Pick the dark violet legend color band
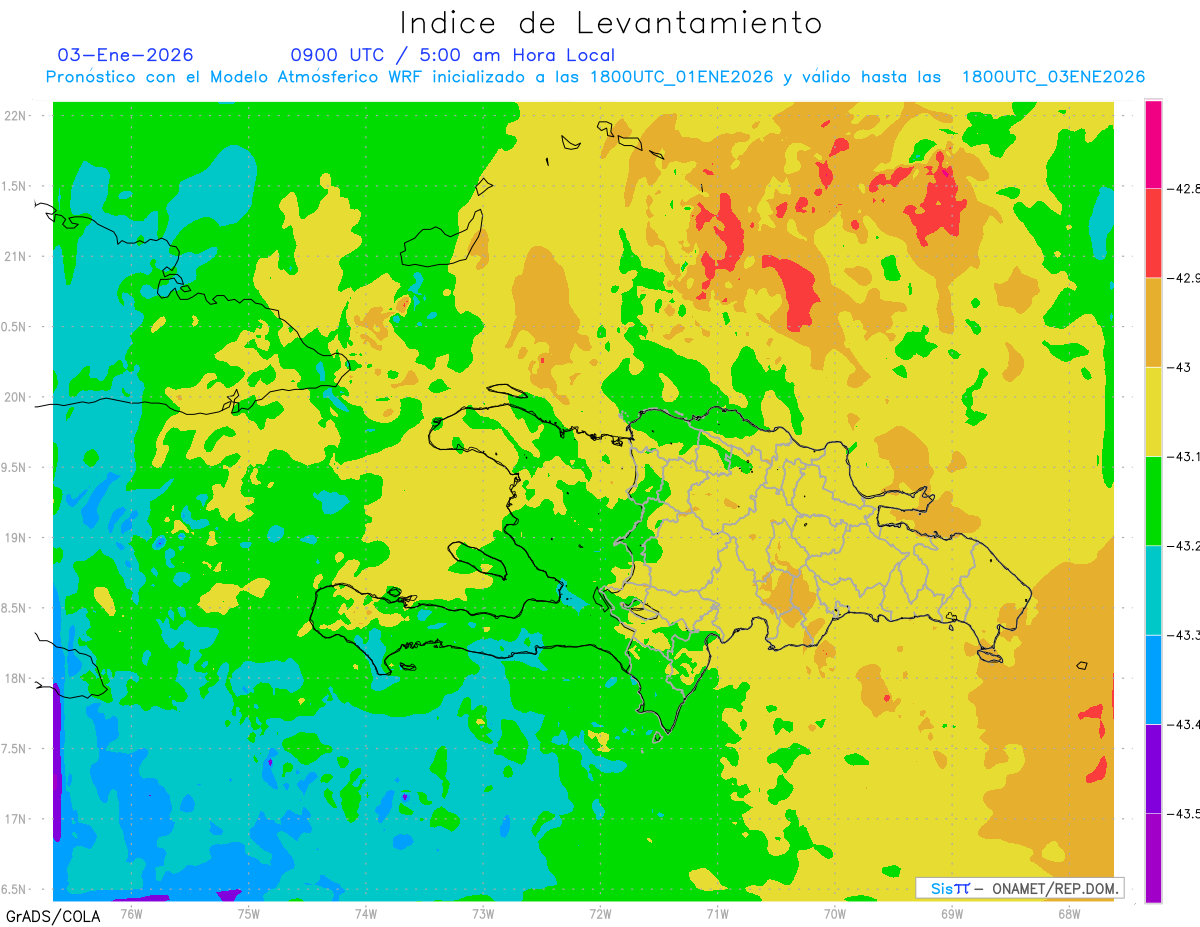The height and width of the screenshot is (927, 1200). click(1153, 768)
